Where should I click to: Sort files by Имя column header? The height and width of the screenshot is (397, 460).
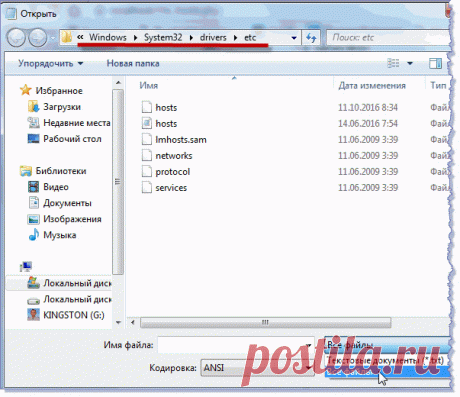tap(149, 86)
